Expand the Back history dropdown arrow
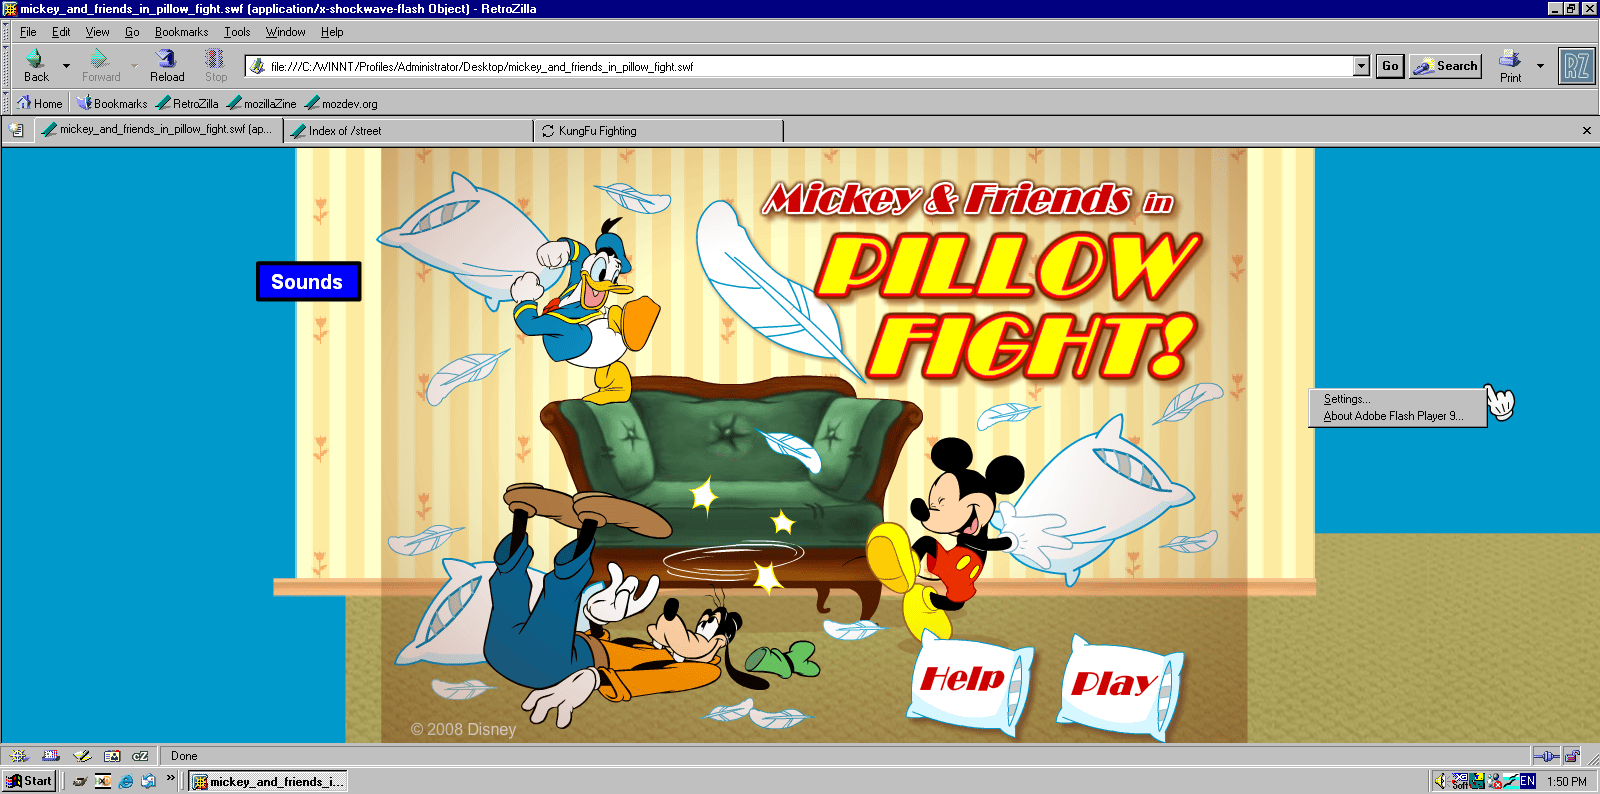This screenshot has height=794, width=1600. point(66,66)
